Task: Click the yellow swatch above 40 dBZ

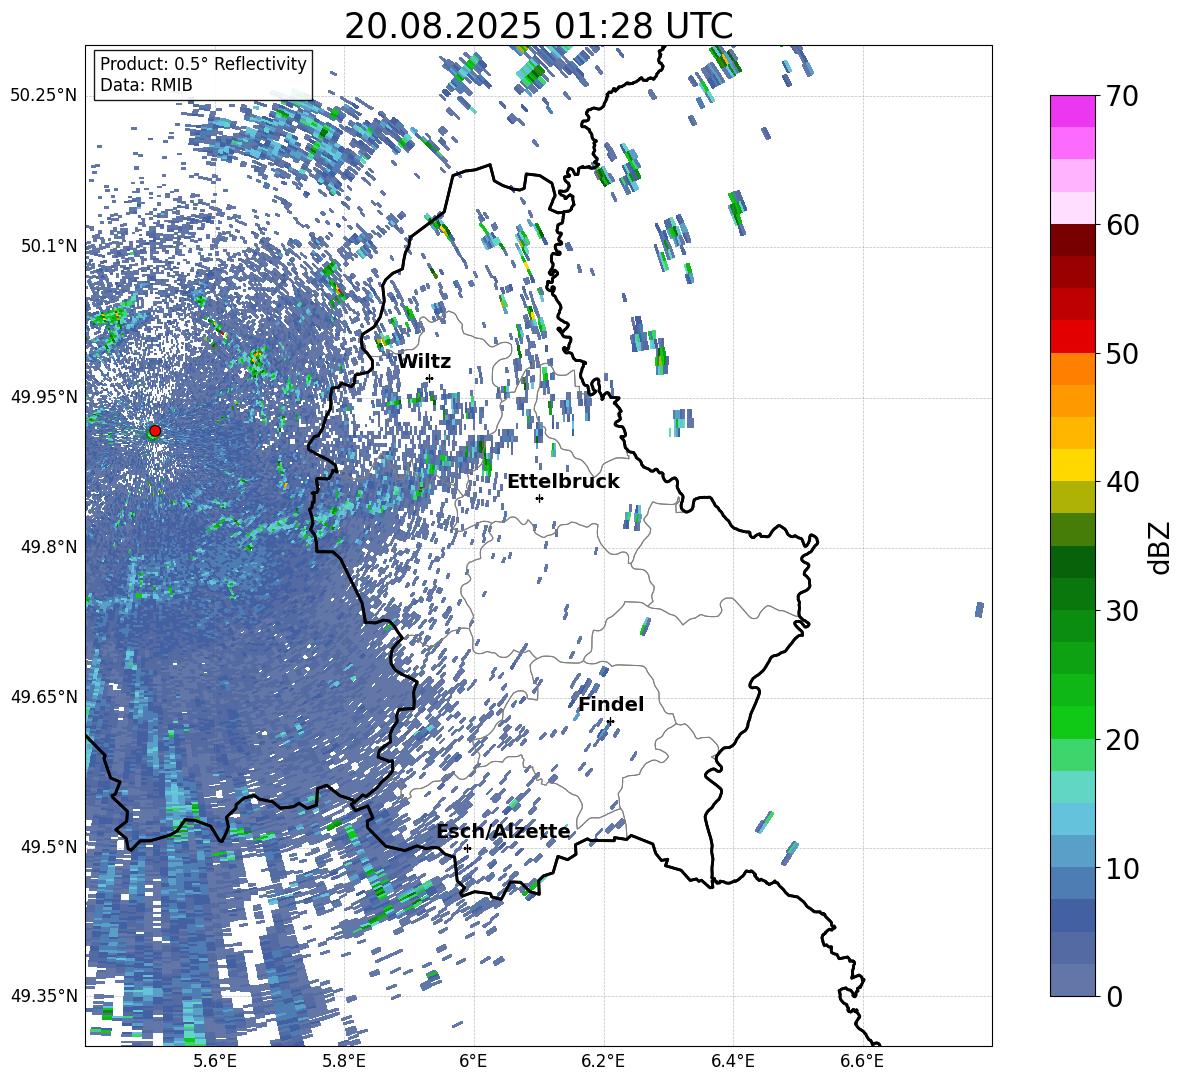Action: click(1072, 465)
